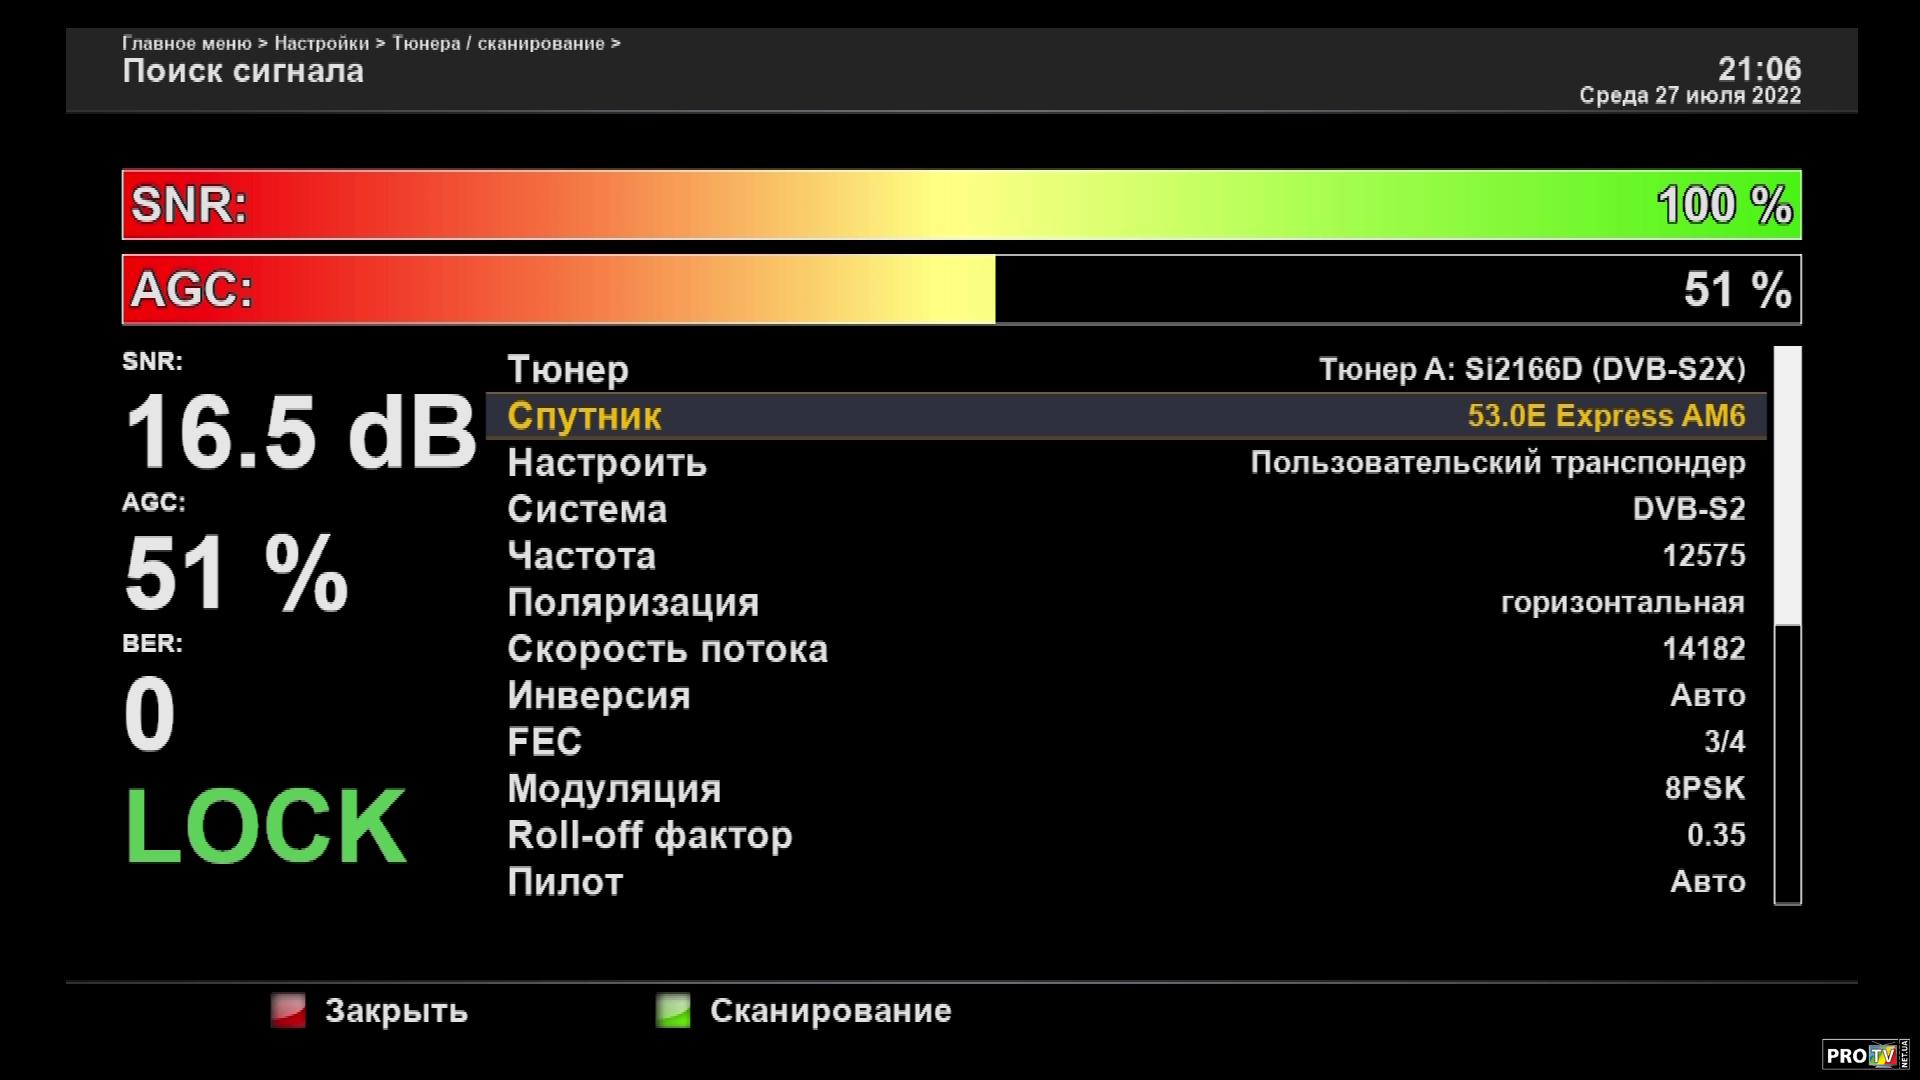Click the SNR 100% signal bar
Viewport: 1920px width, 1080px height.
tap(960, 205)
